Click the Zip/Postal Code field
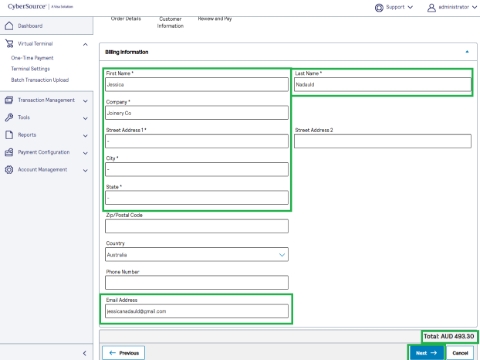The width and height of the screenshot is (480, 360). click(197, 226)
